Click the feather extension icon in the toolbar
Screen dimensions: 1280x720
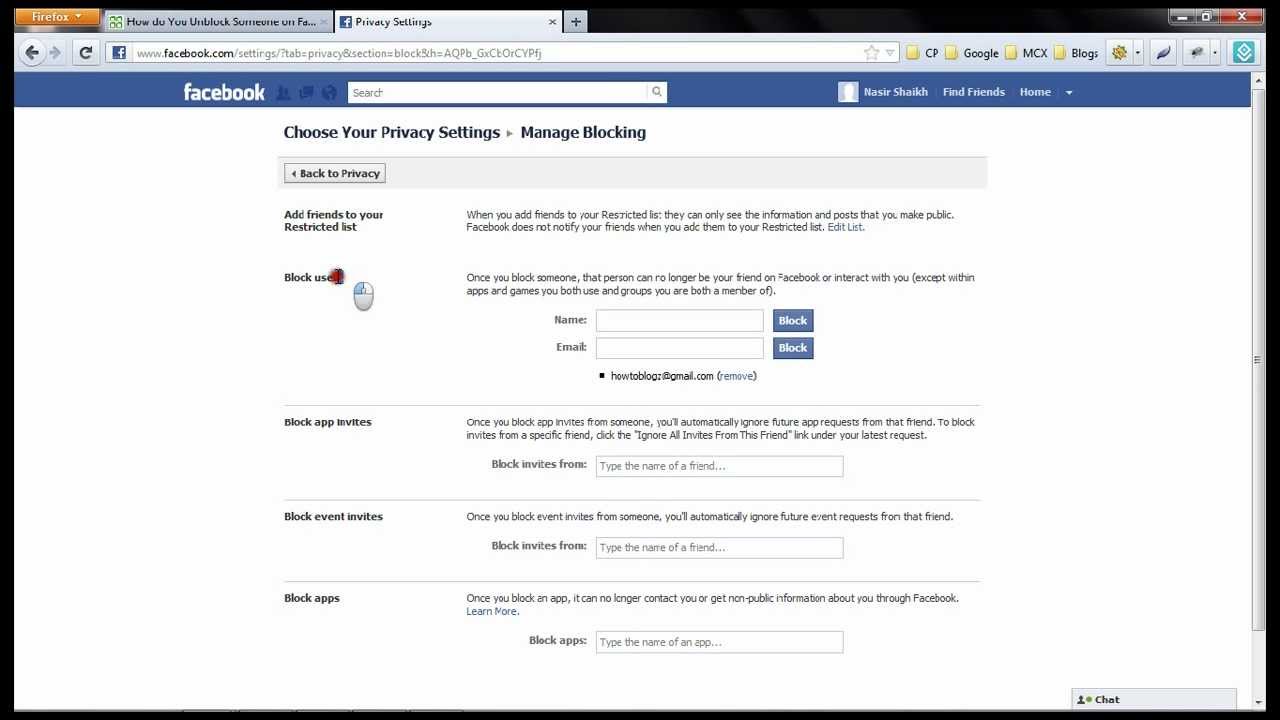(1163, 53)
